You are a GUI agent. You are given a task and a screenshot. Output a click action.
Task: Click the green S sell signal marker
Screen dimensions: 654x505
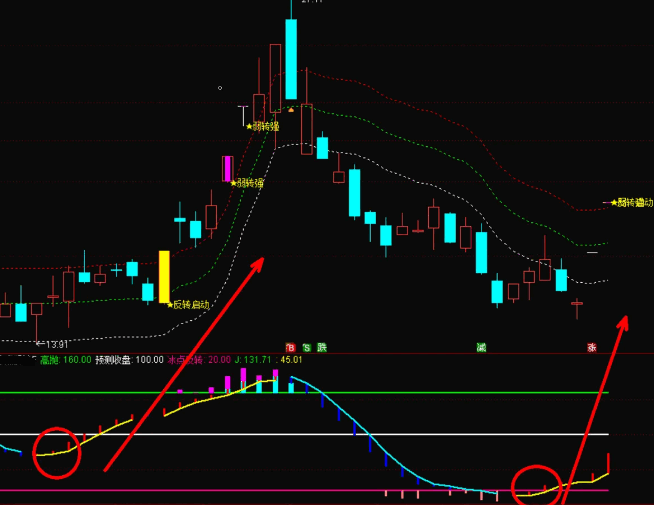click(x=307, y=347)
